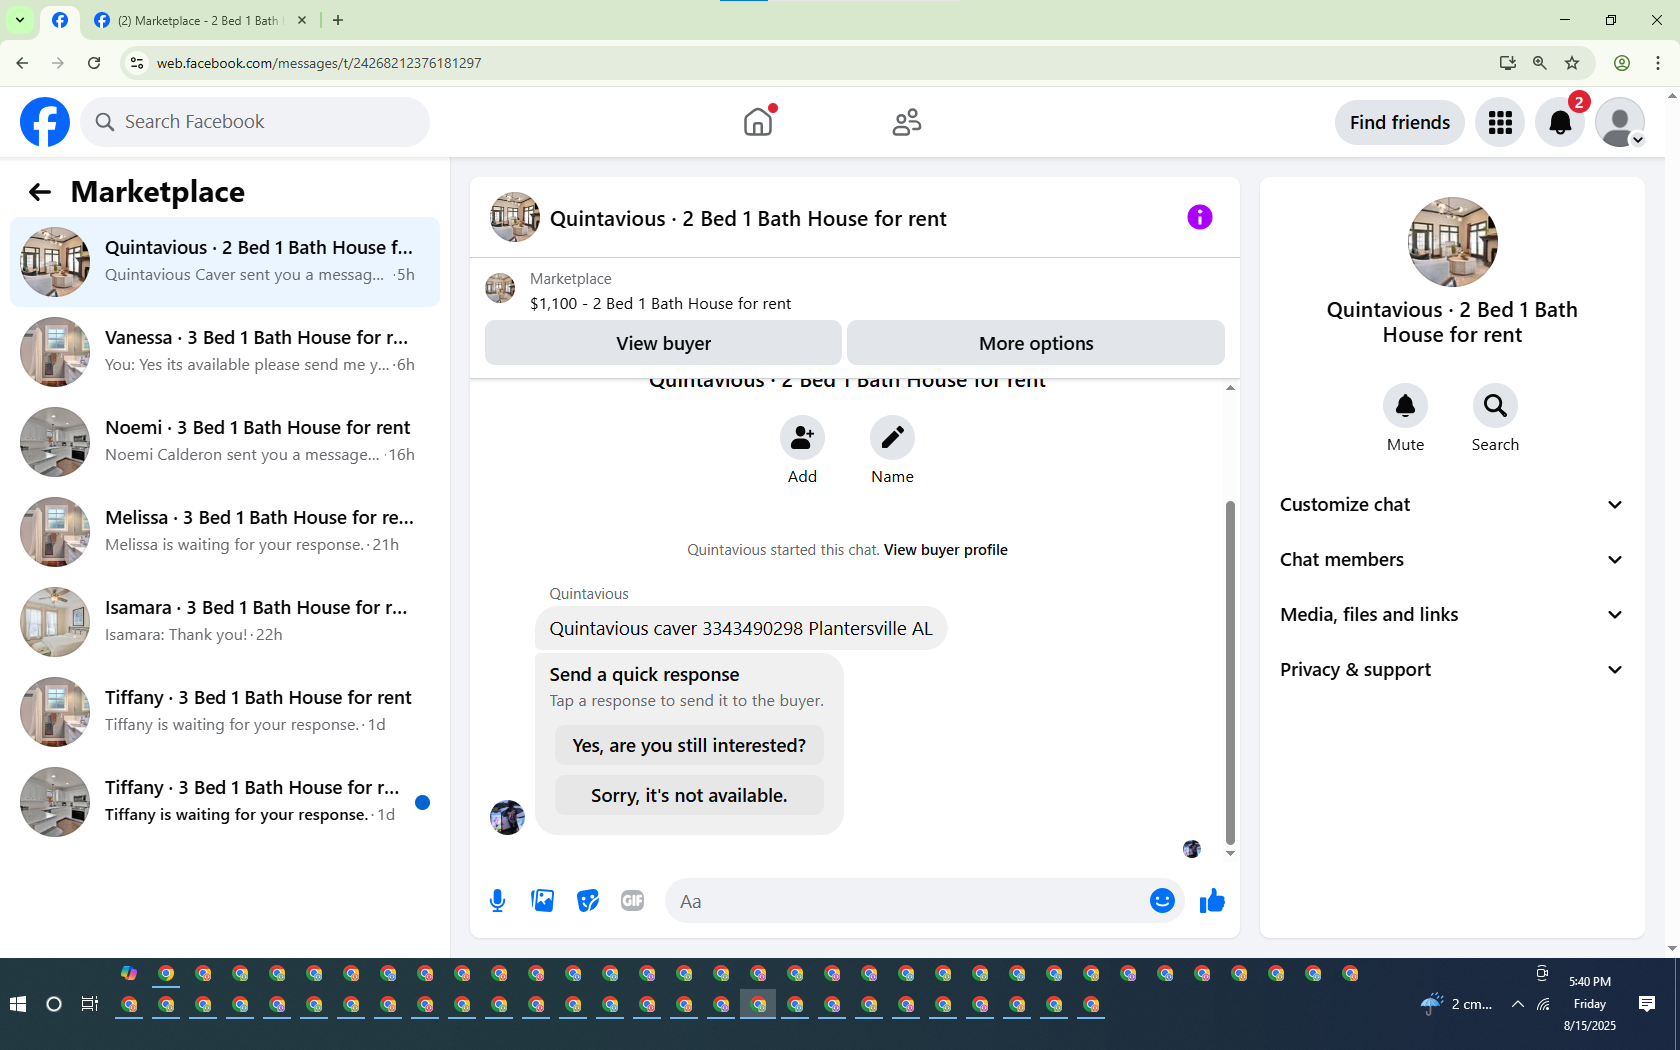Click the View buyer button
Viewport: 1680px width, 1050px height.
[663, 343]
